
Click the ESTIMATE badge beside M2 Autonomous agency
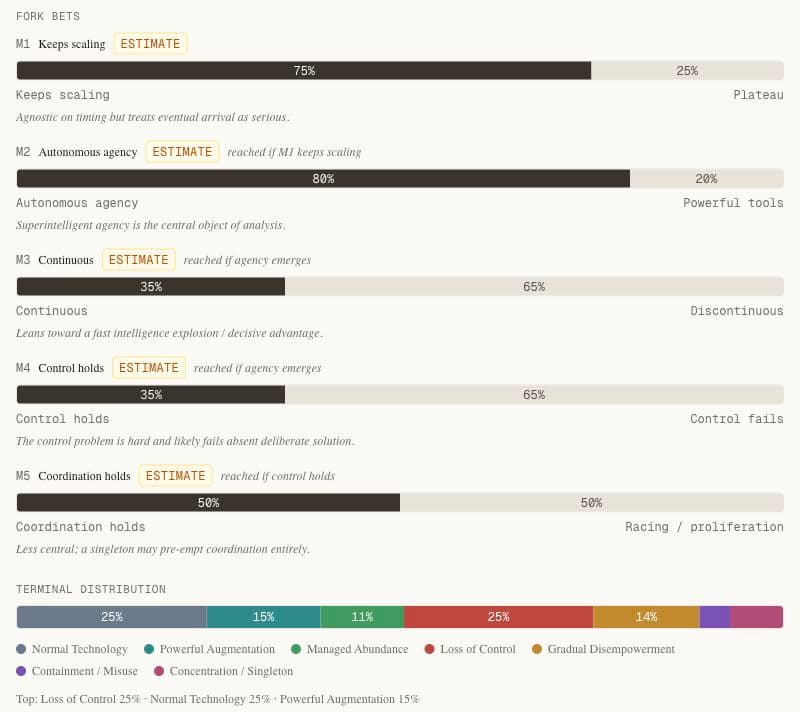pyautogui.click(x=182, y=152)
